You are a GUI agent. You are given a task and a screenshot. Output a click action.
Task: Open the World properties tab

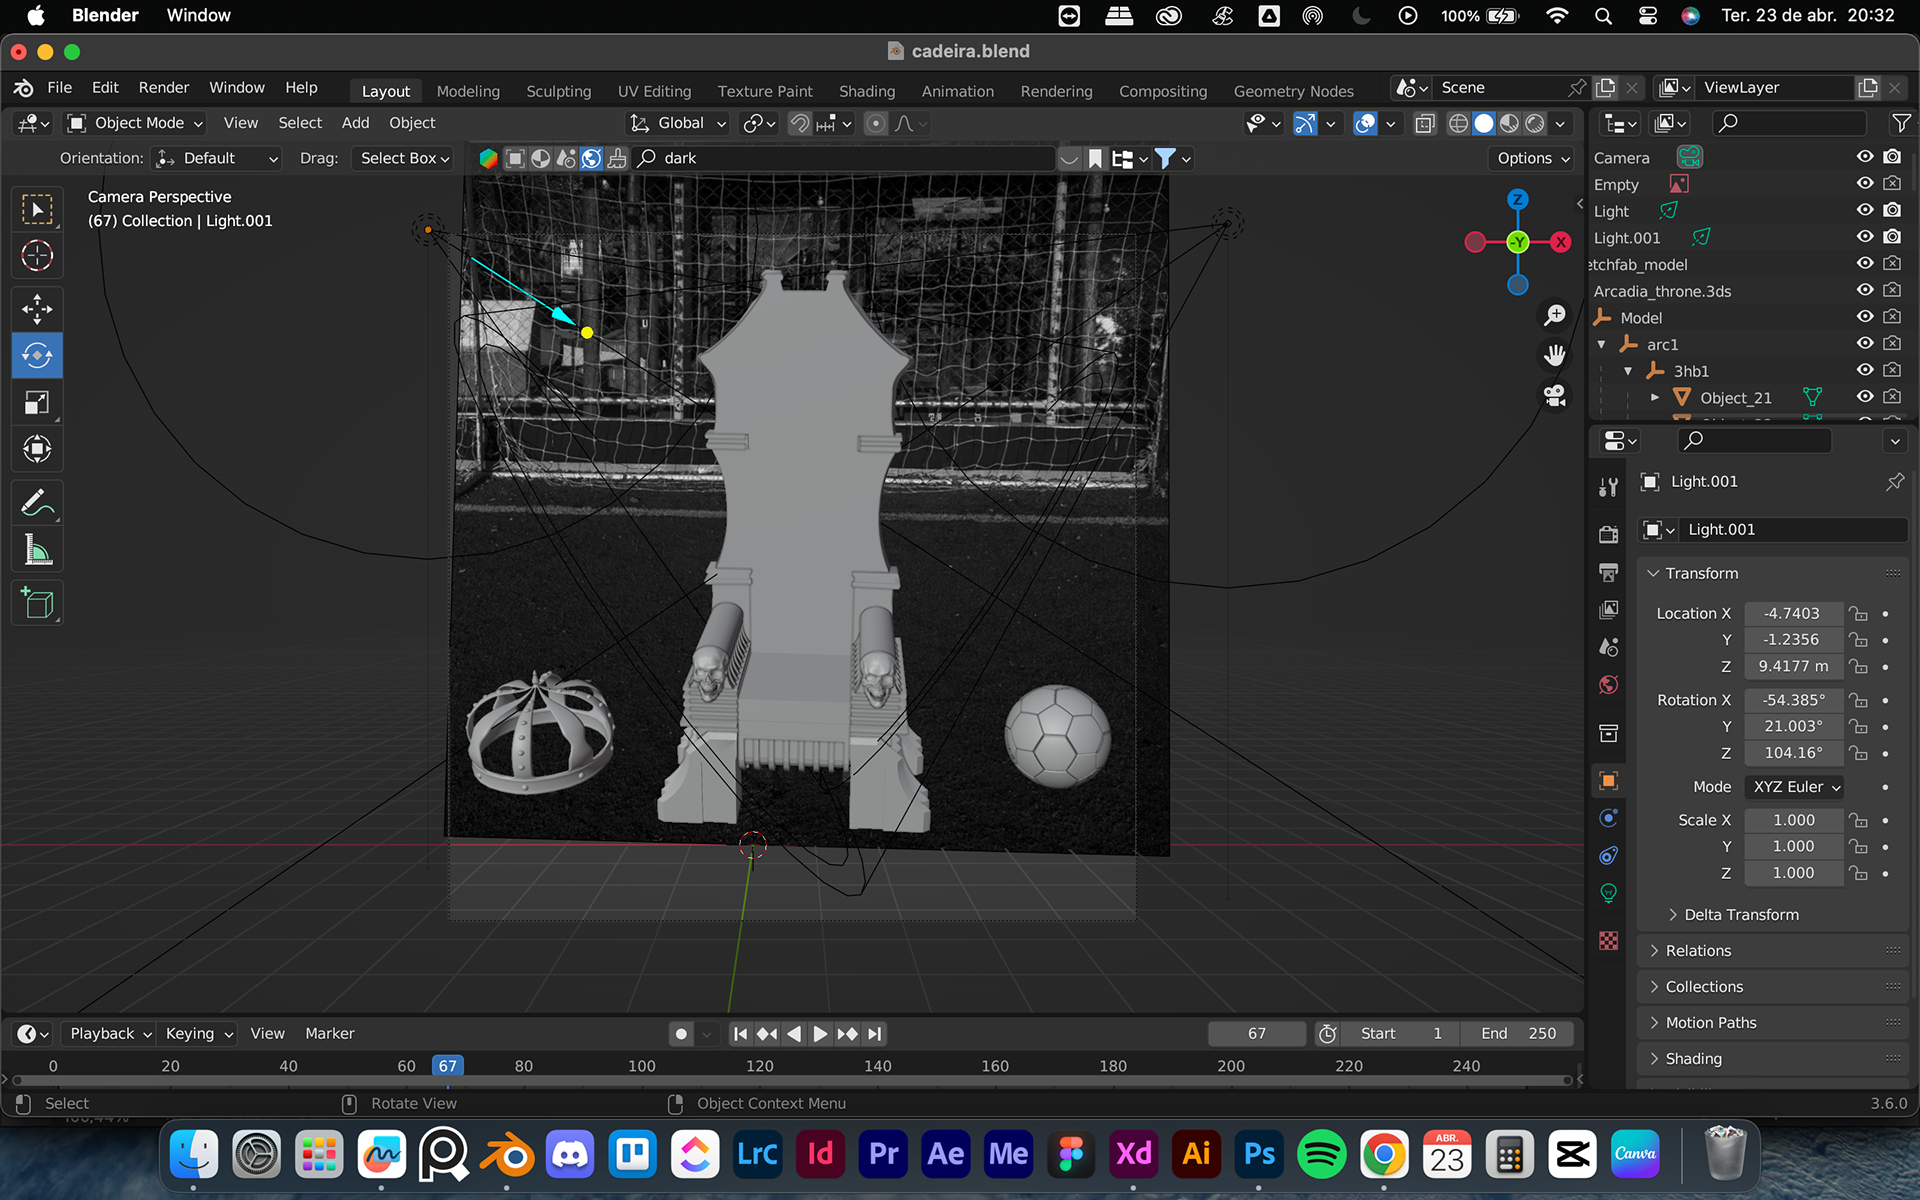1608,685
